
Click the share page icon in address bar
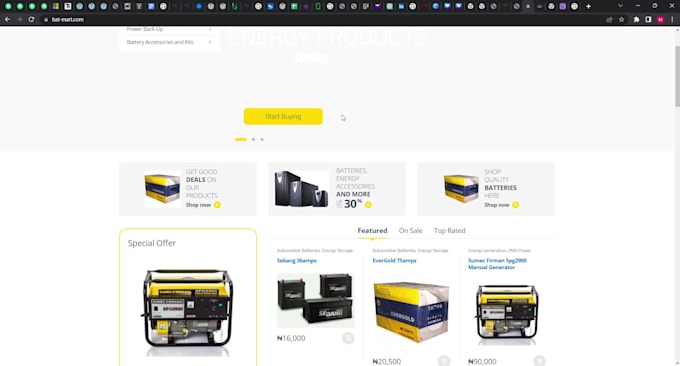point(609,20)
